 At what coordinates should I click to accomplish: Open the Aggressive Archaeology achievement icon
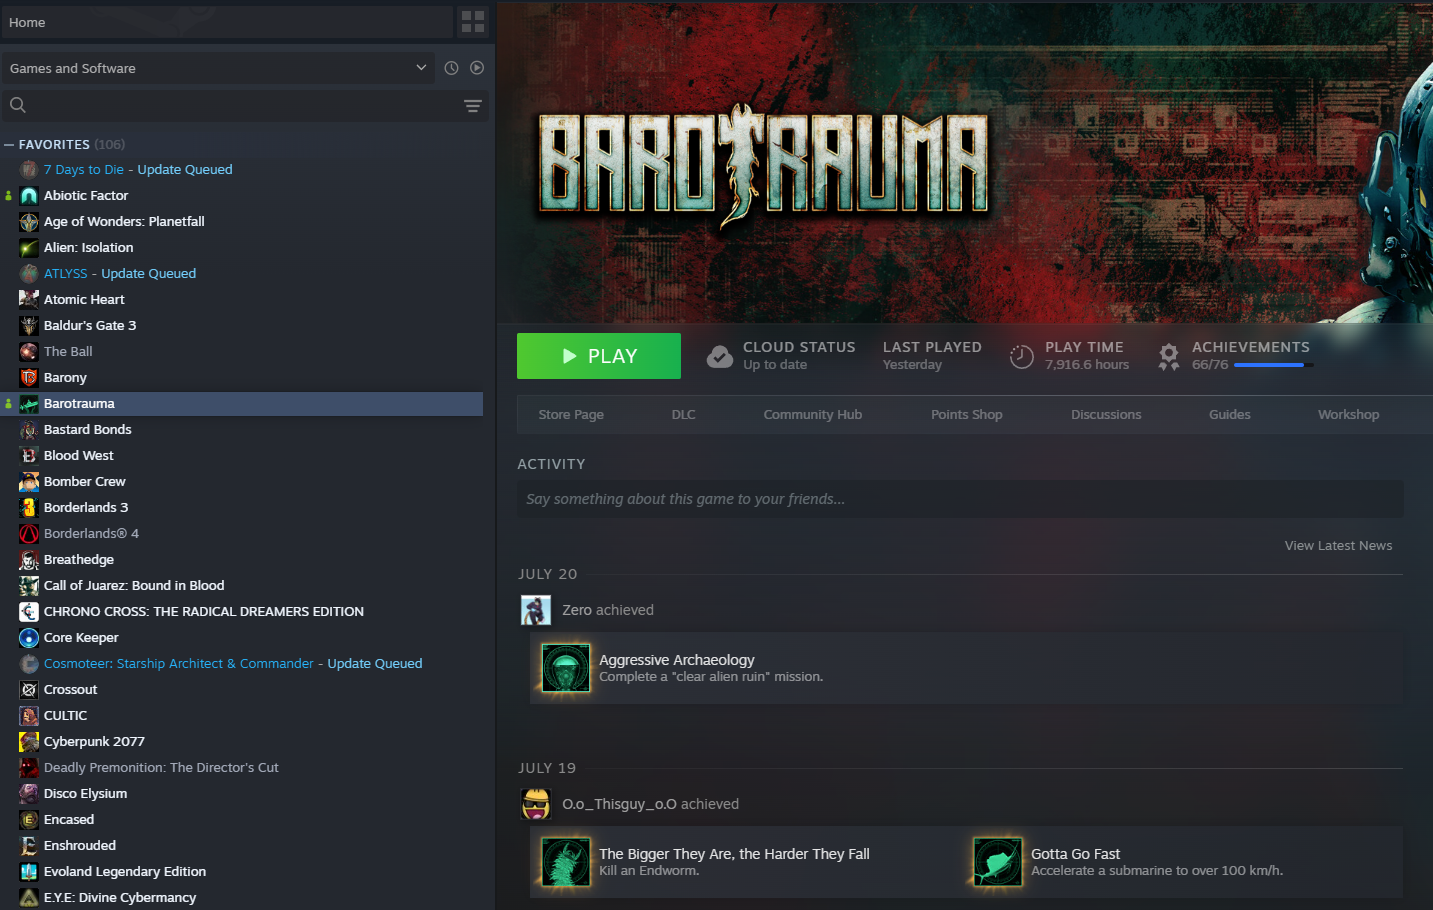pyautogui.click(x=566, y=668)
